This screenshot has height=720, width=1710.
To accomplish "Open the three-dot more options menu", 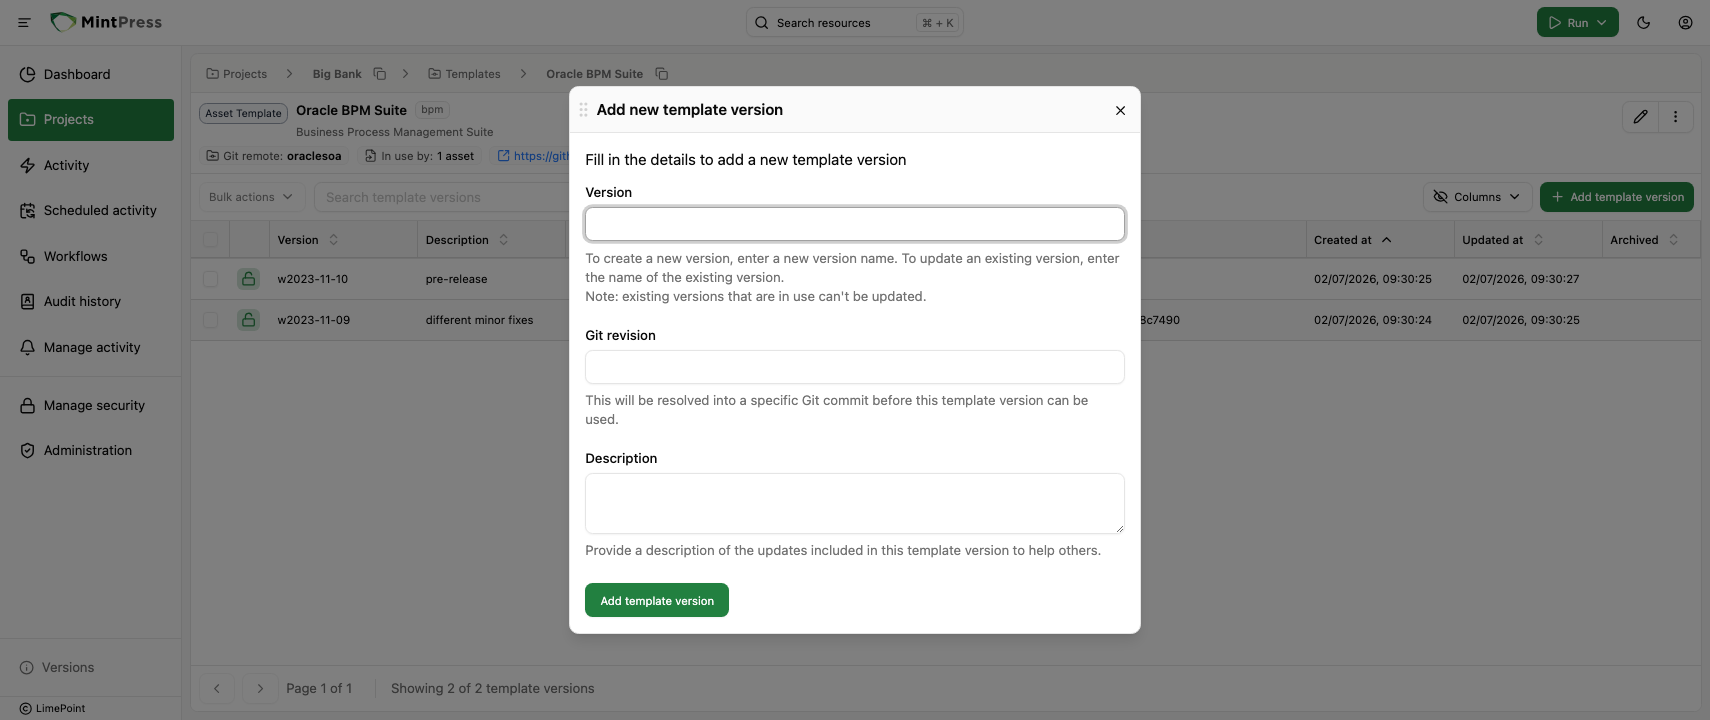I will tap(1675, 117).
